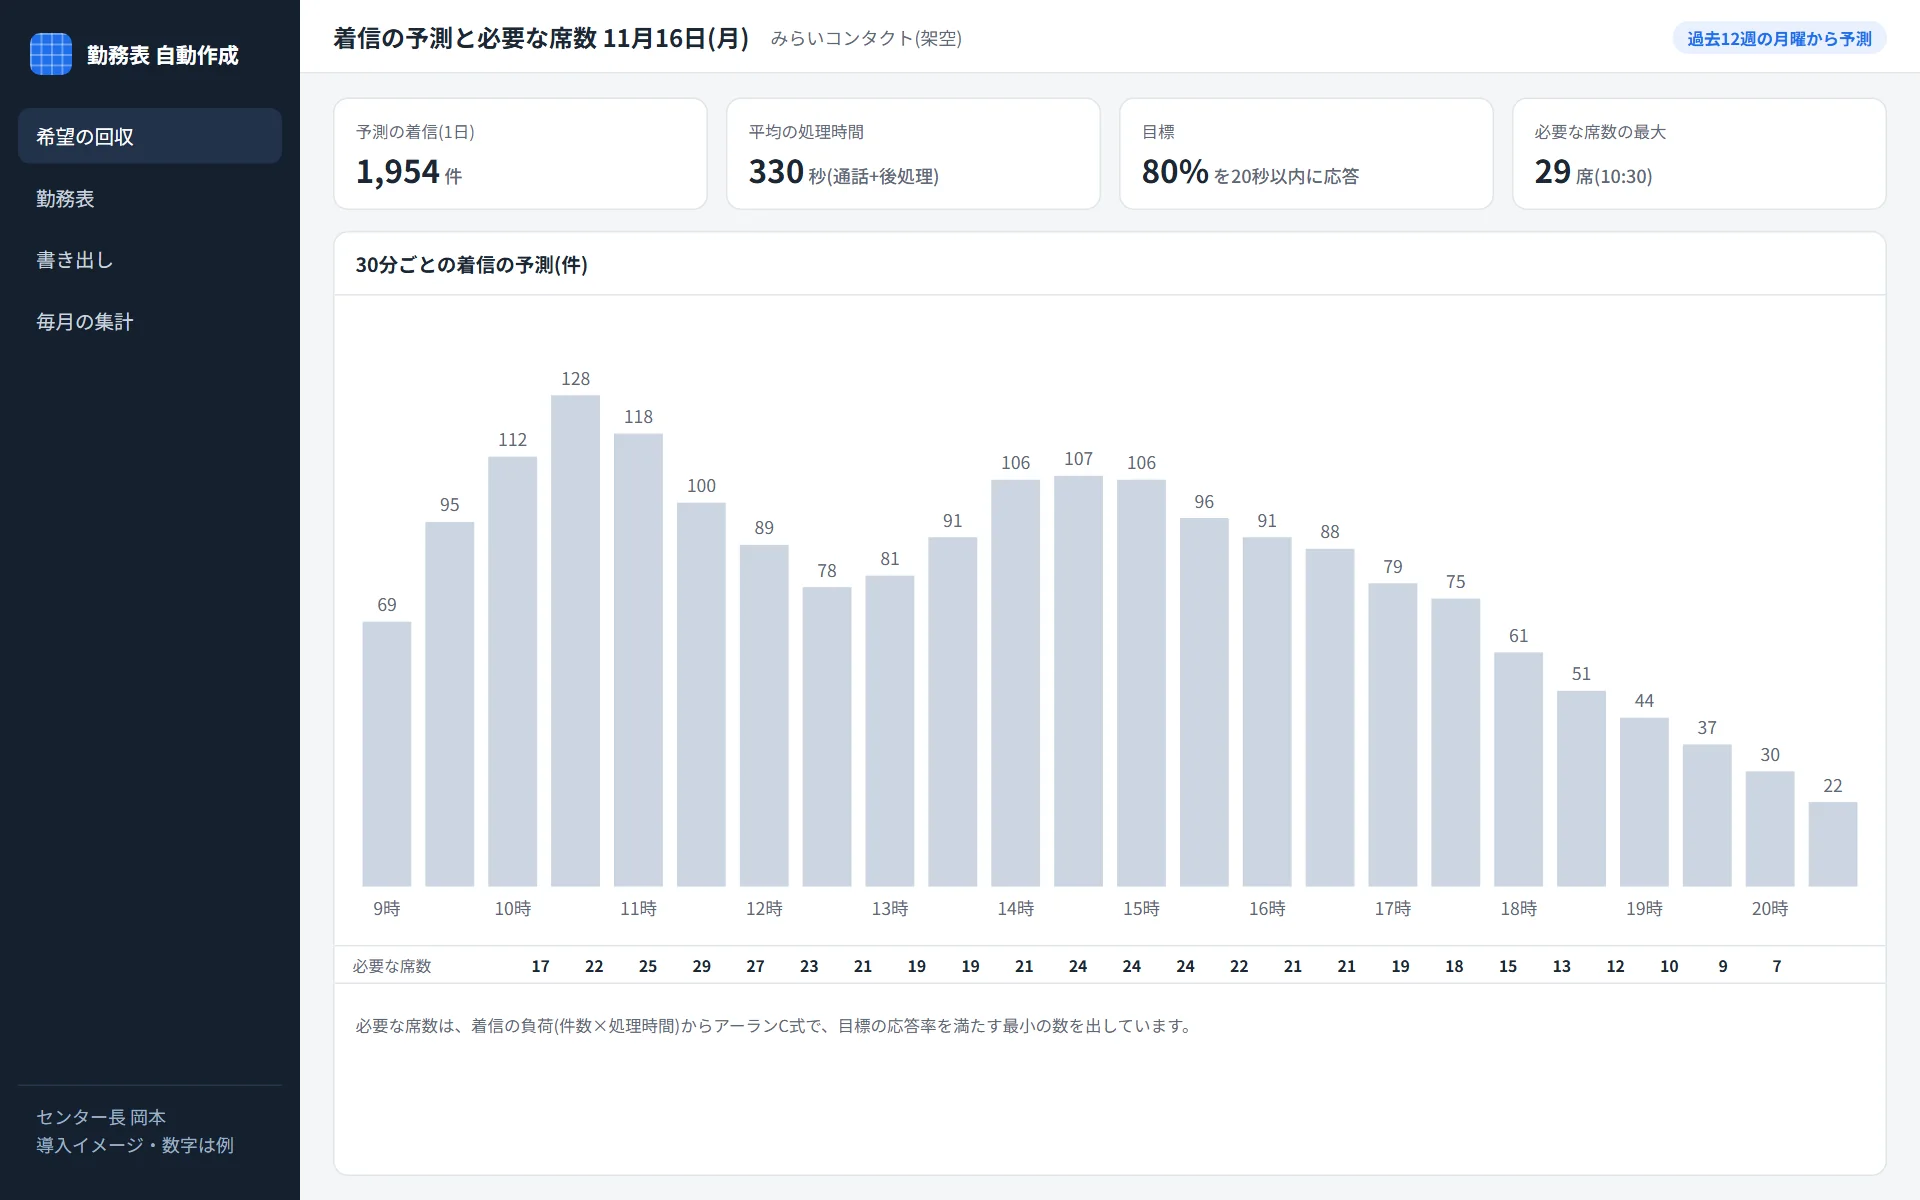Click the みらいコンタクト(架空) label

click(866, 38)
